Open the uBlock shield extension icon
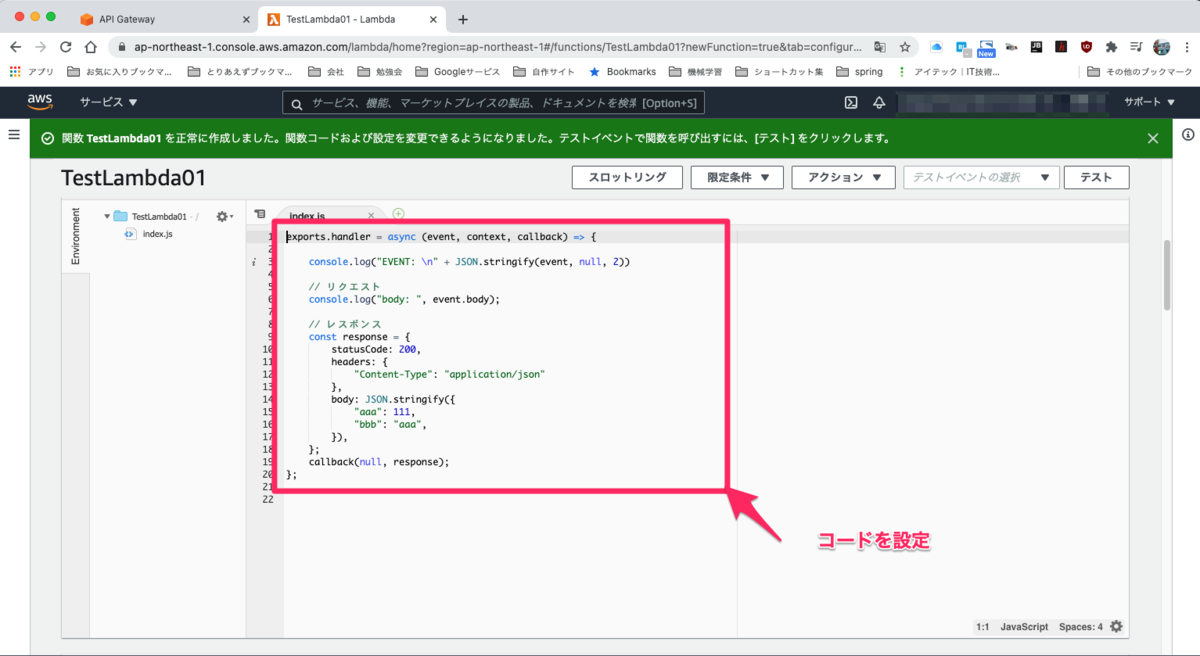 (1086, 47)
